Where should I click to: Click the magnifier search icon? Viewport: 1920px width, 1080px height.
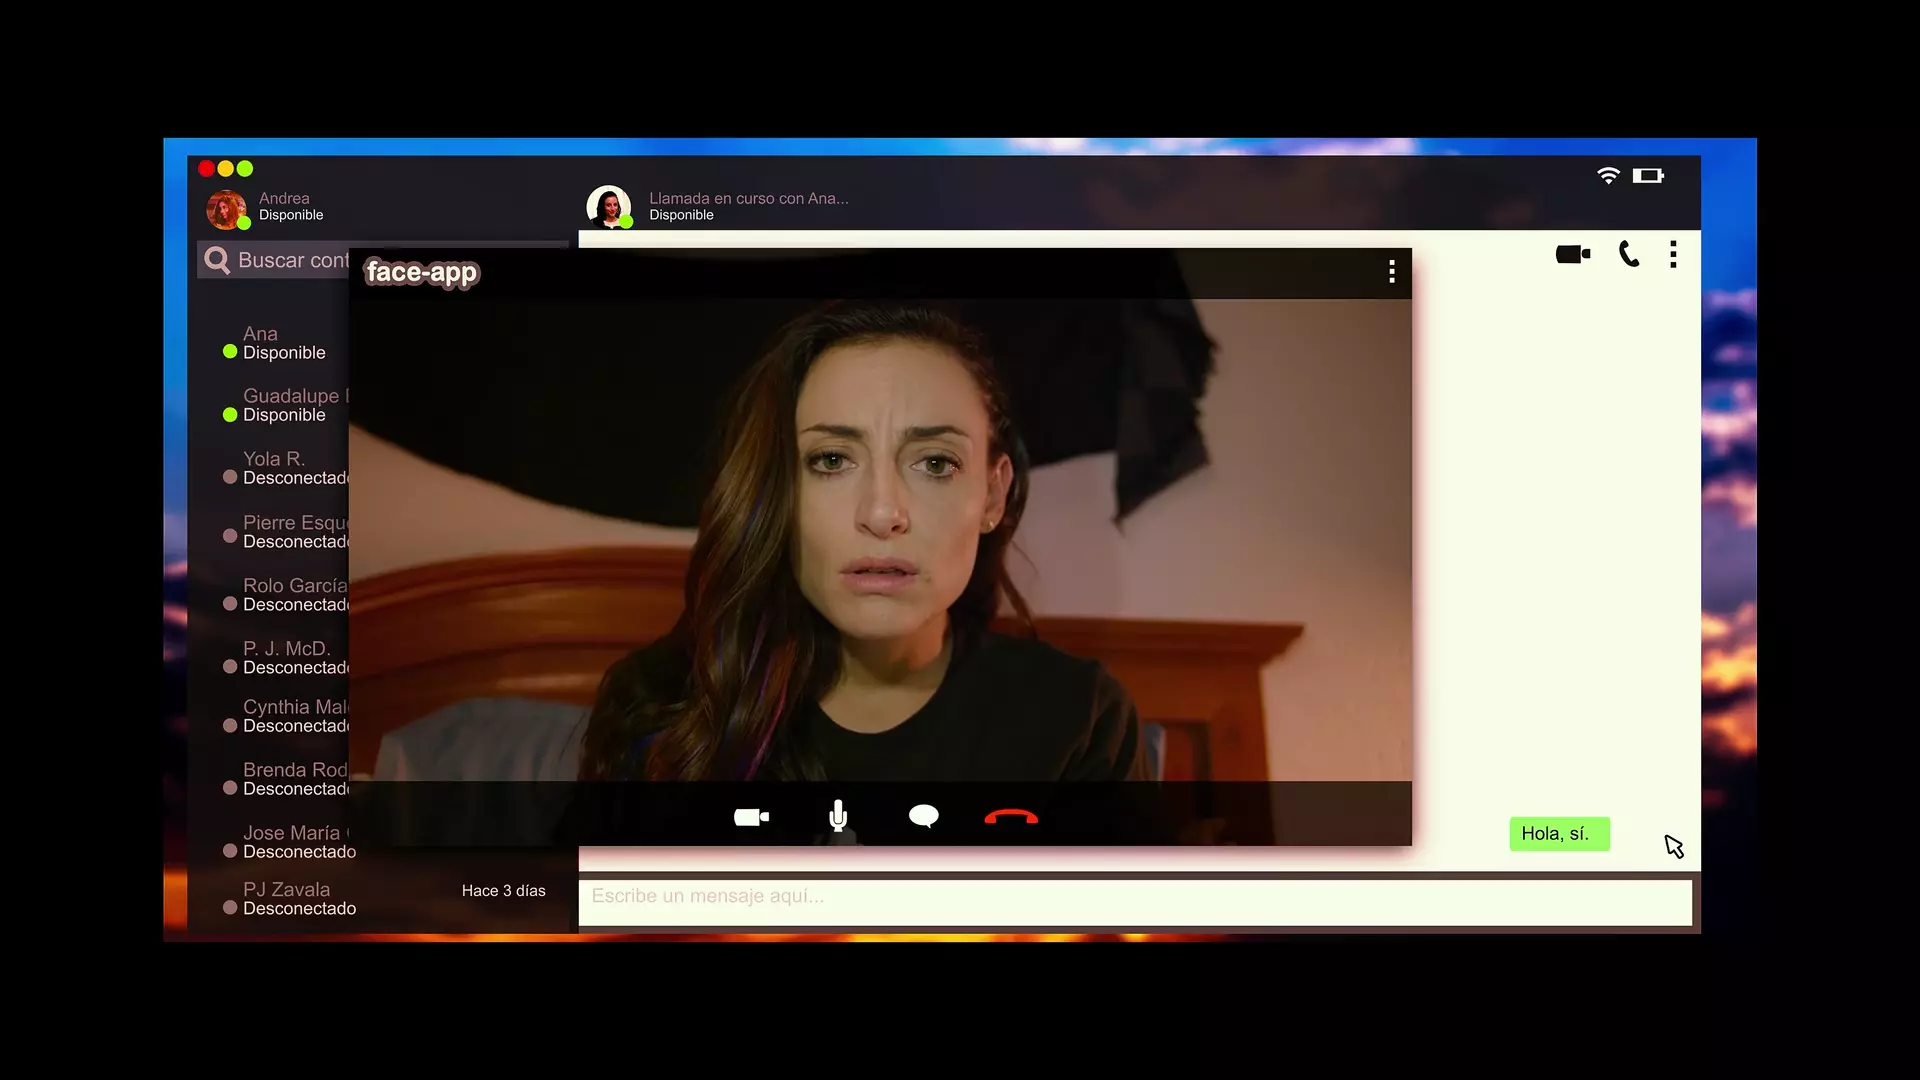[x=216, y=260]
